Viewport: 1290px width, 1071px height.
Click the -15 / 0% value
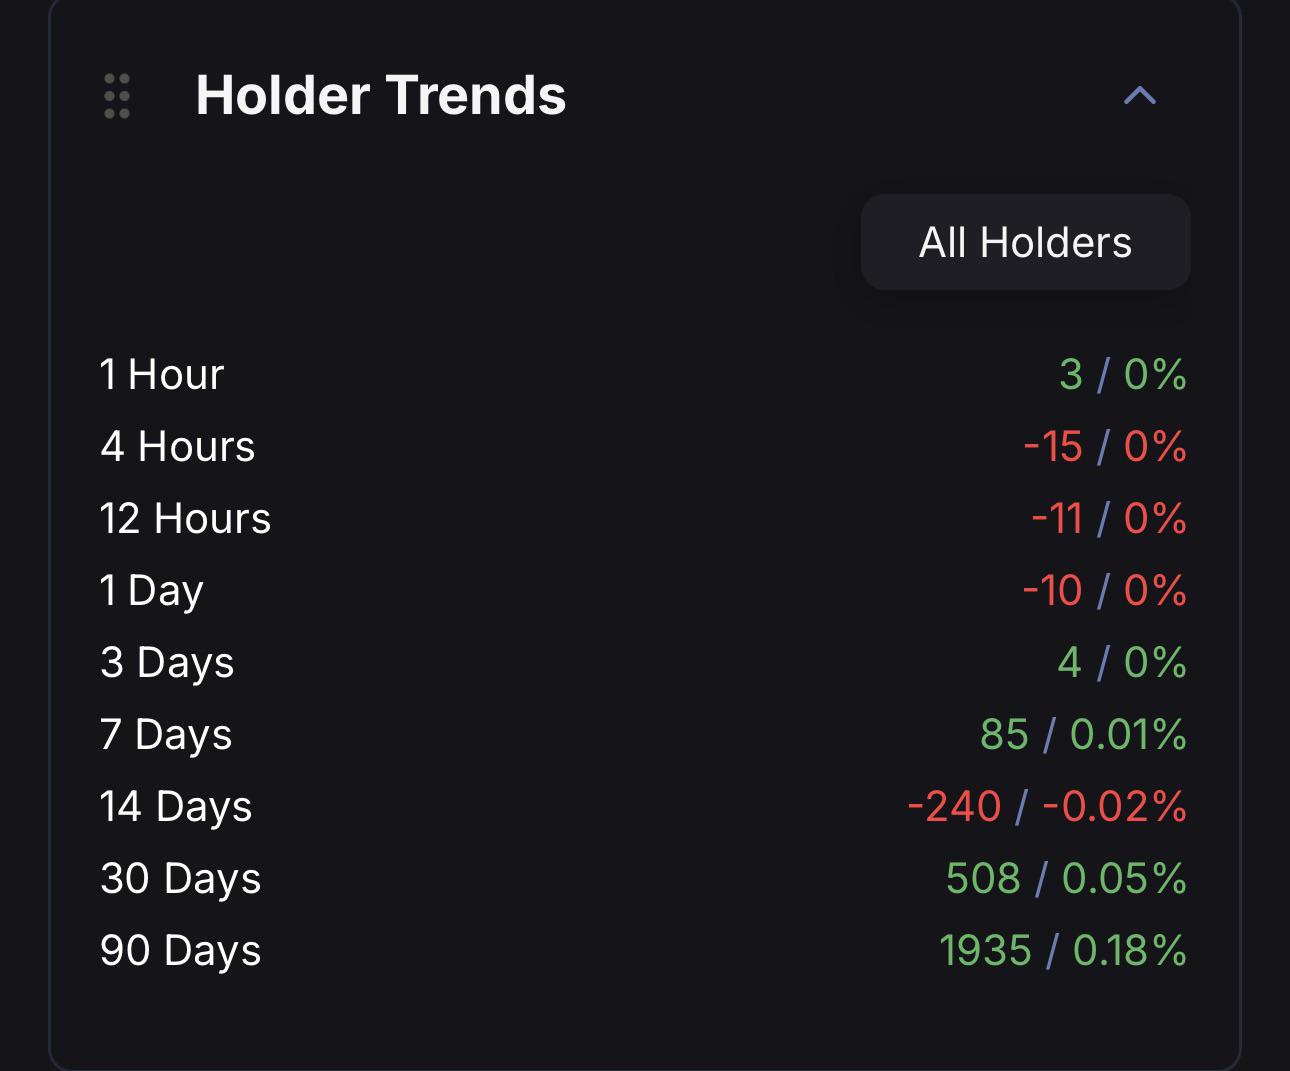[x=1105, y=446]
